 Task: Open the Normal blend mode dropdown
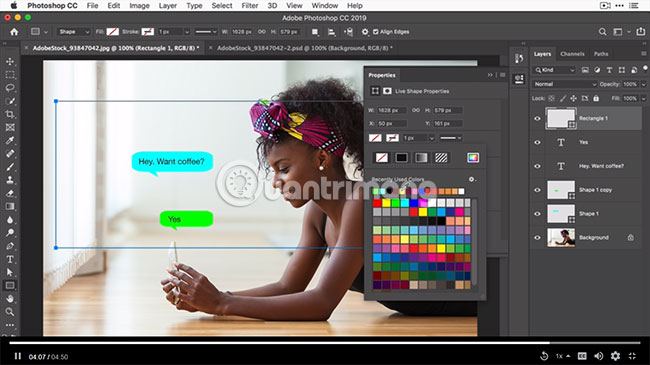tap(565, 84)
